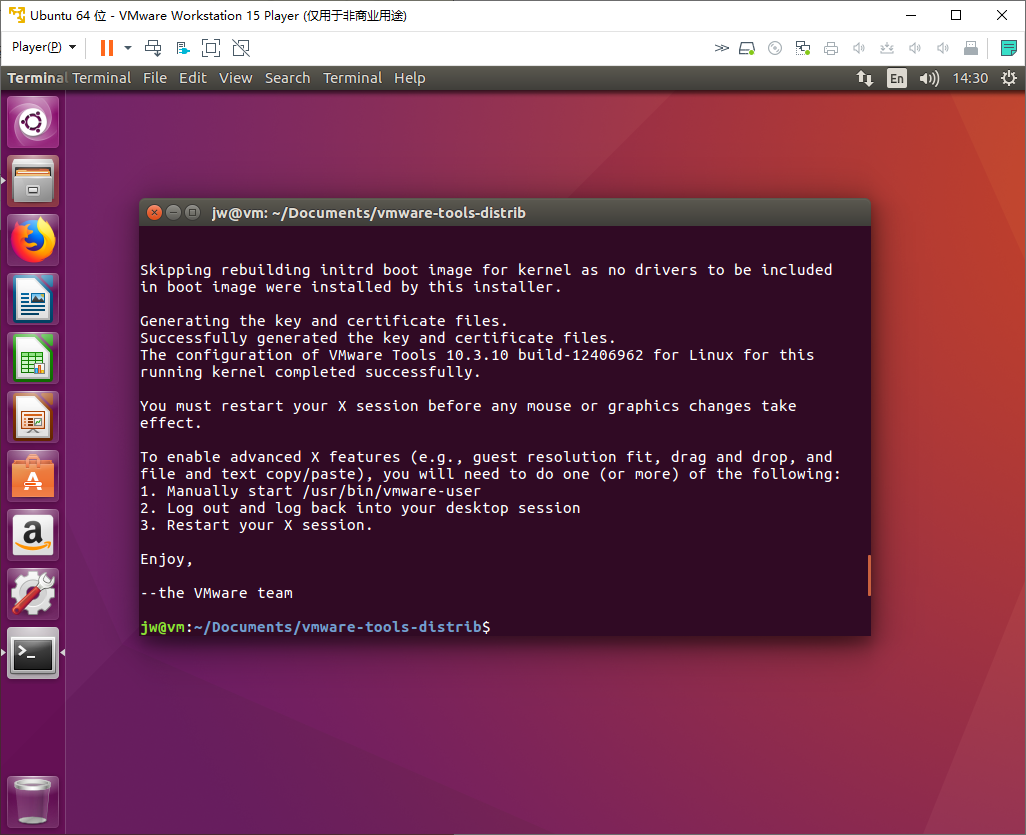Send Ctrl+Alt+Del to the virtual machine
This screenshot has height=835, width=1026.
click(x=153, y=48)
